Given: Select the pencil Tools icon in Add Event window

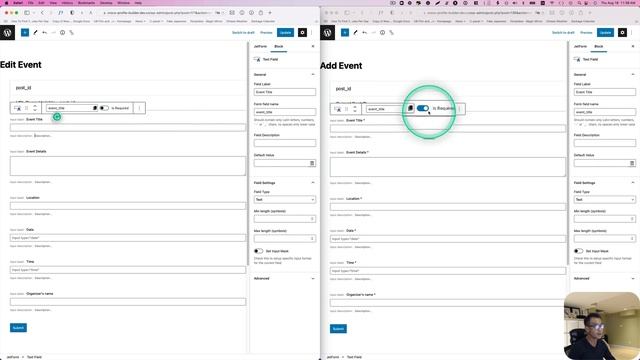Looking at the screenshot, I should (356, 33).
